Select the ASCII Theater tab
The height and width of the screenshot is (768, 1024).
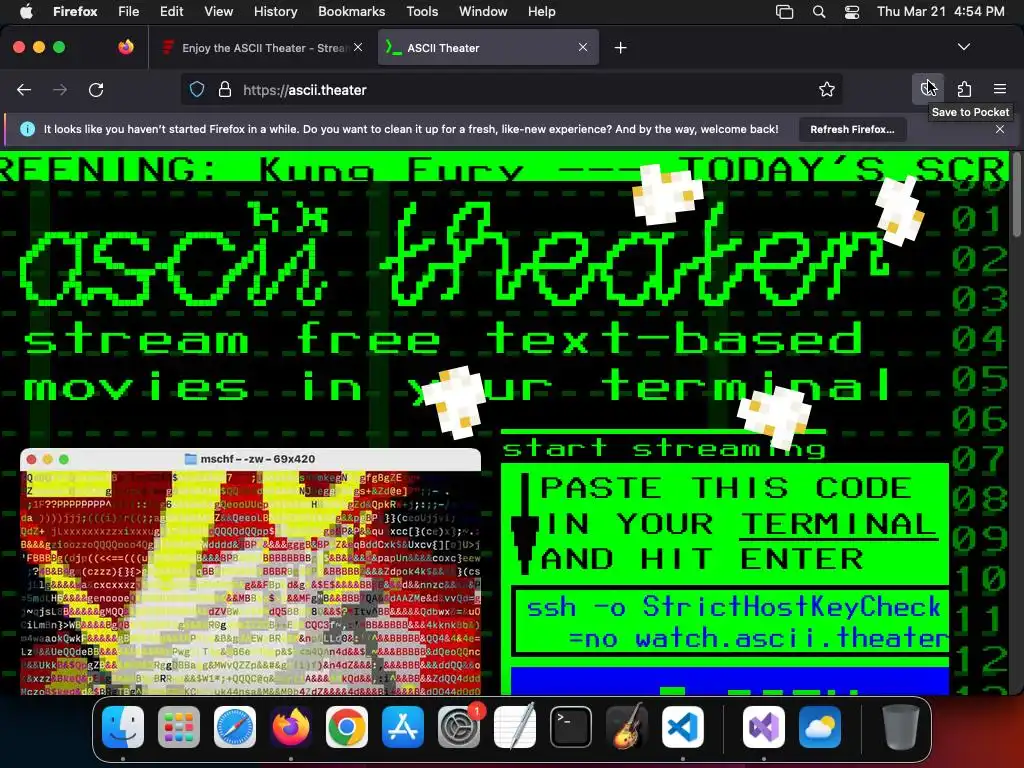tap(488, 48)
